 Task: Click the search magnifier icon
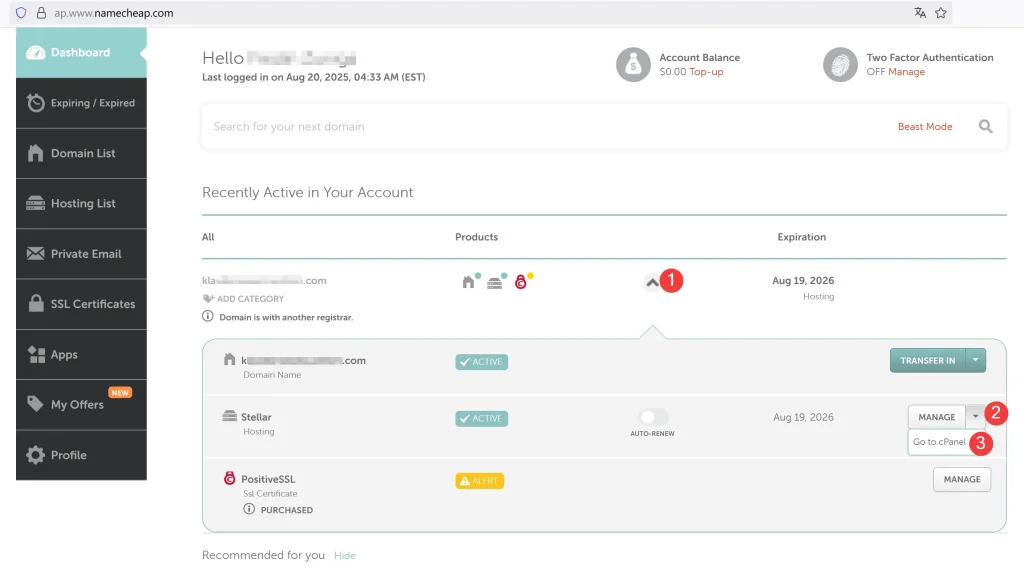(x=985, y=127)
